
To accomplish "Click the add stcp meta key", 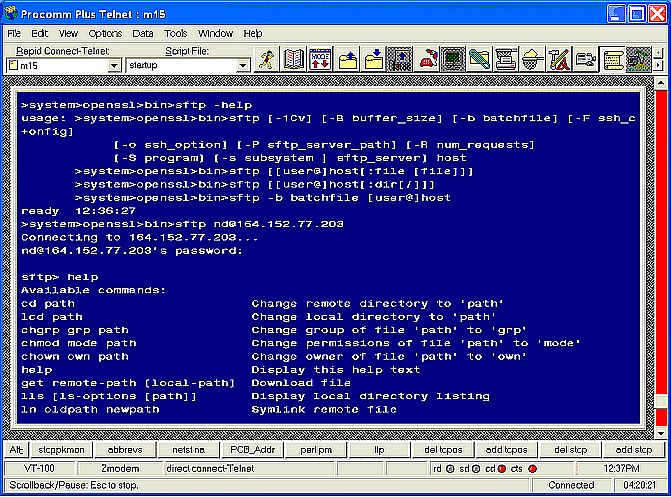I will pos(633,450).
